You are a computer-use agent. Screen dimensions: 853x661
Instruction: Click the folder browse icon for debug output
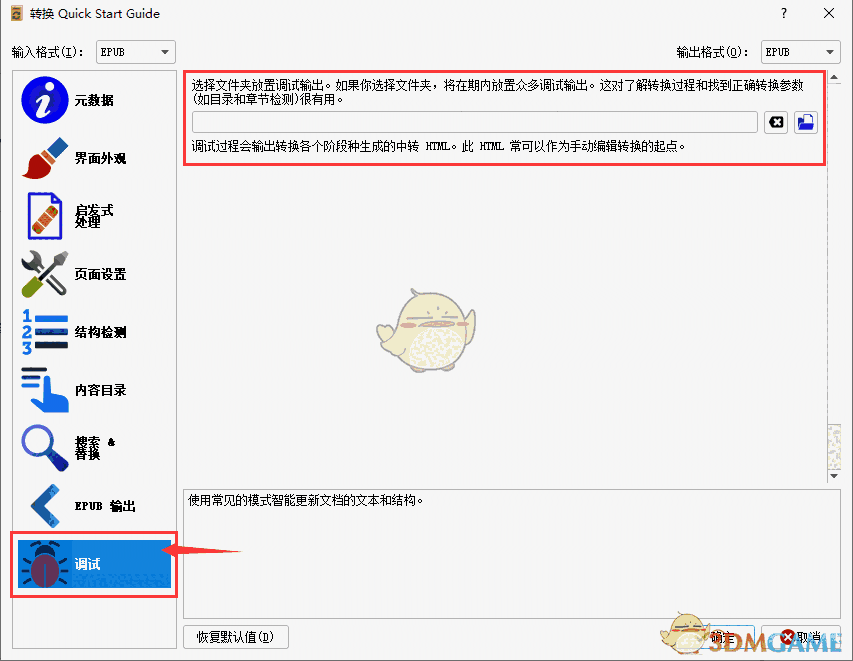(x=806, y=123)
